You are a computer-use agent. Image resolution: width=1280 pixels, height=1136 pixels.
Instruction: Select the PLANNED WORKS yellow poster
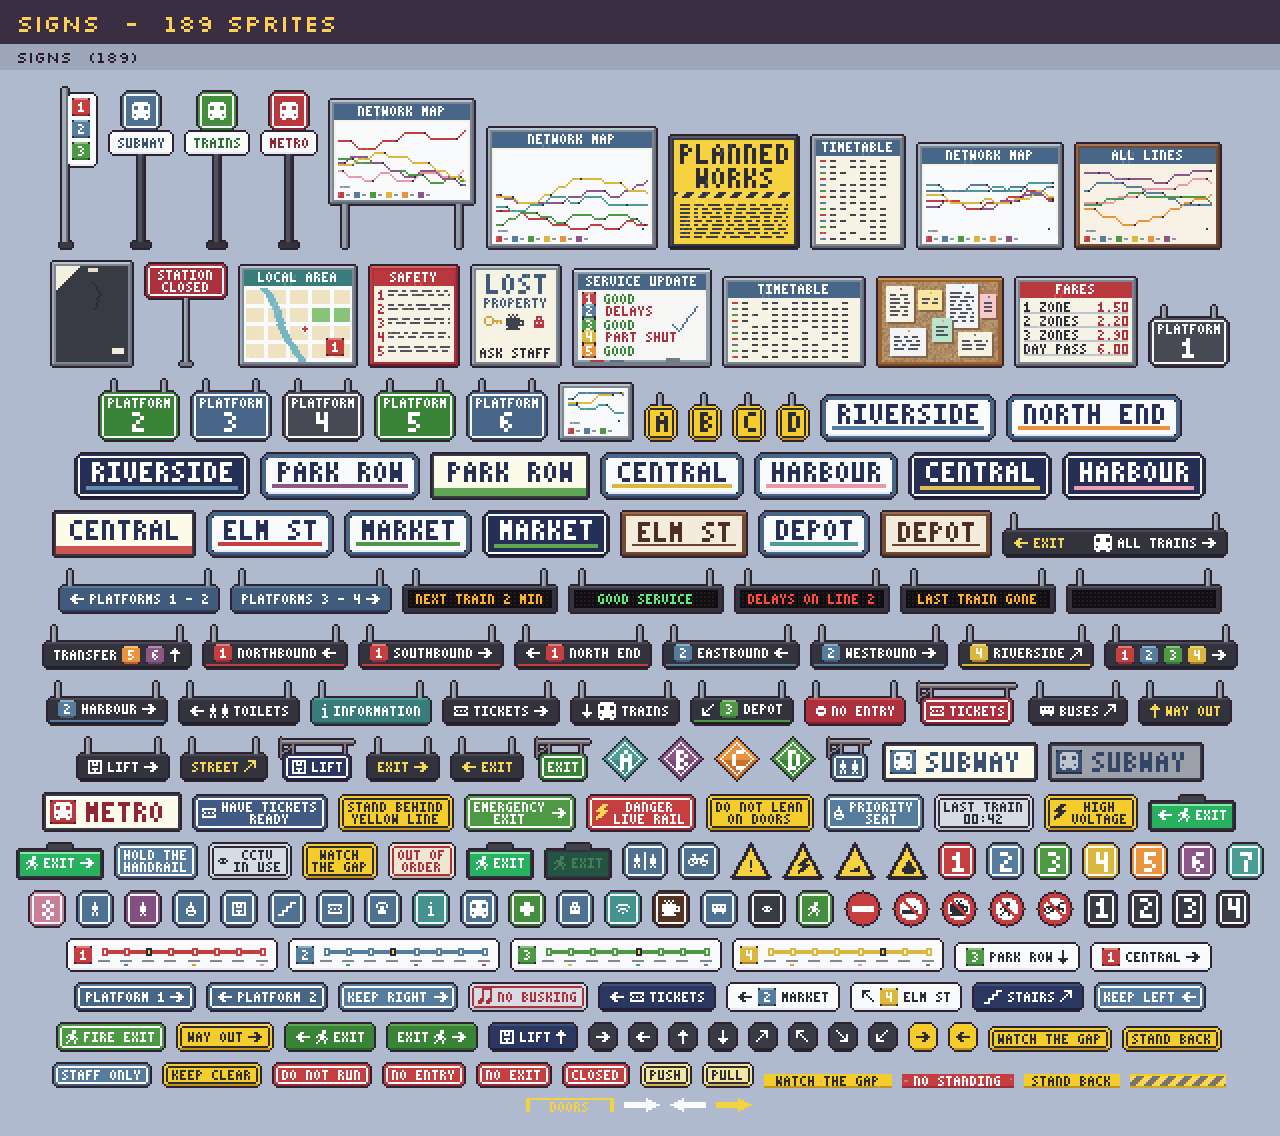[x=734, y=191]
